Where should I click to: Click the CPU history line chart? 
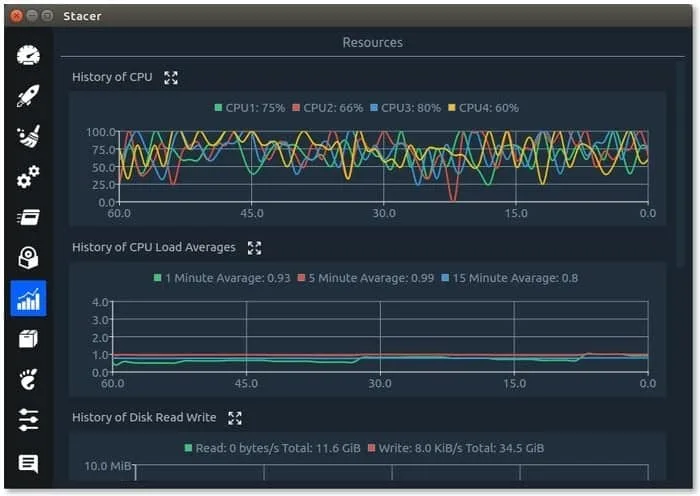[383, 166]
